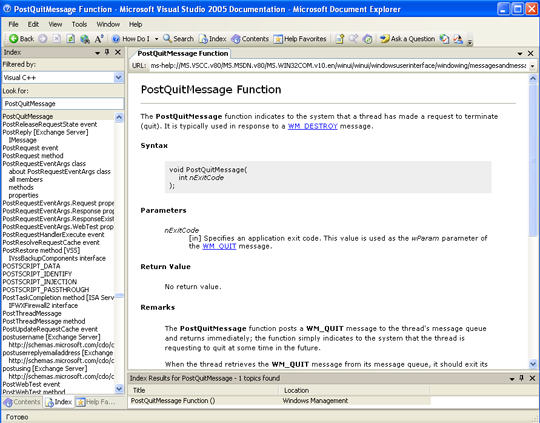This screenshot has width=540, height=423.
Task: Open the Filtered by Visual C++ combo box
Action: pyautogui.click(x=63, y=78)
